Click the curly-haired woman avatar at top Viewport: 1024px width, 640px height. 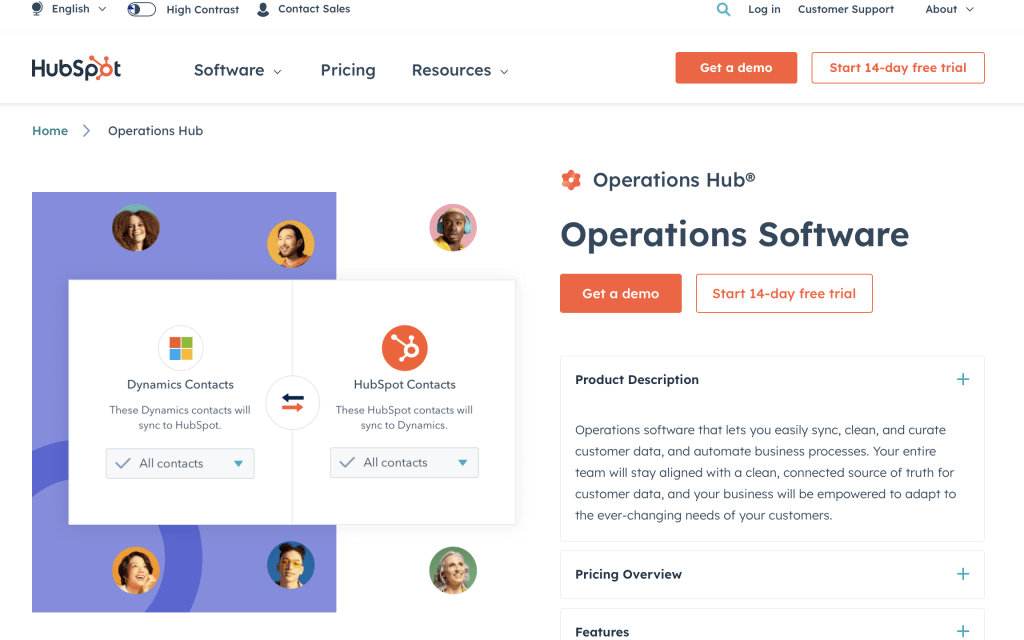(x=136, y=228)
